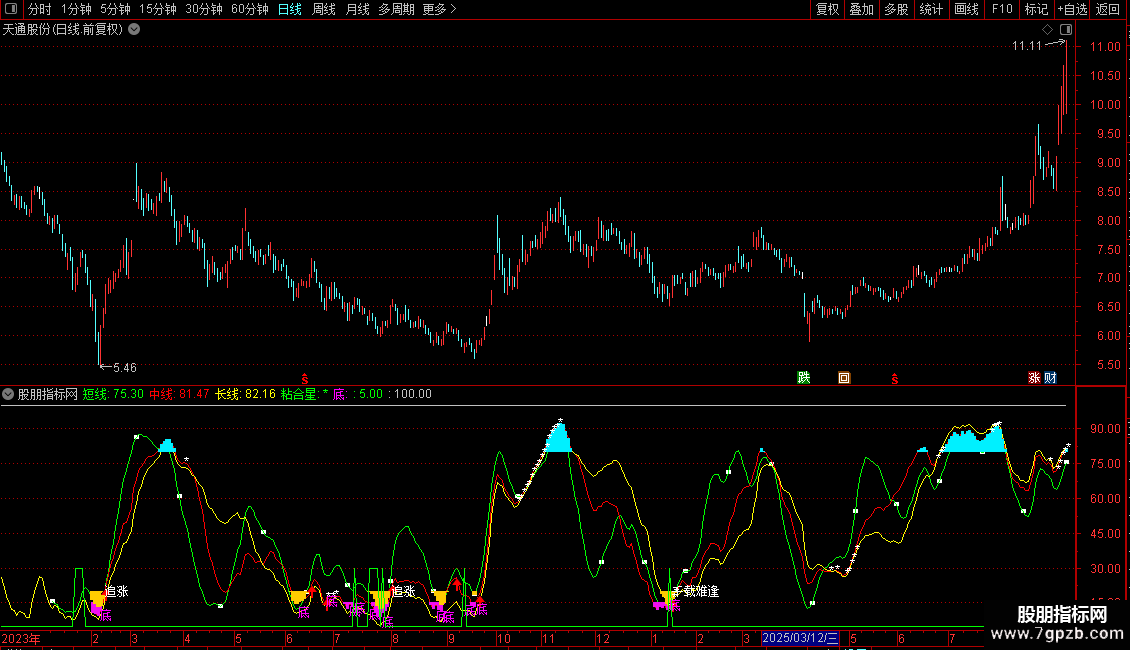1130x650 pixels.
Task: Click the diamond icon above the price axis
Action: [x=1048, y=30]
